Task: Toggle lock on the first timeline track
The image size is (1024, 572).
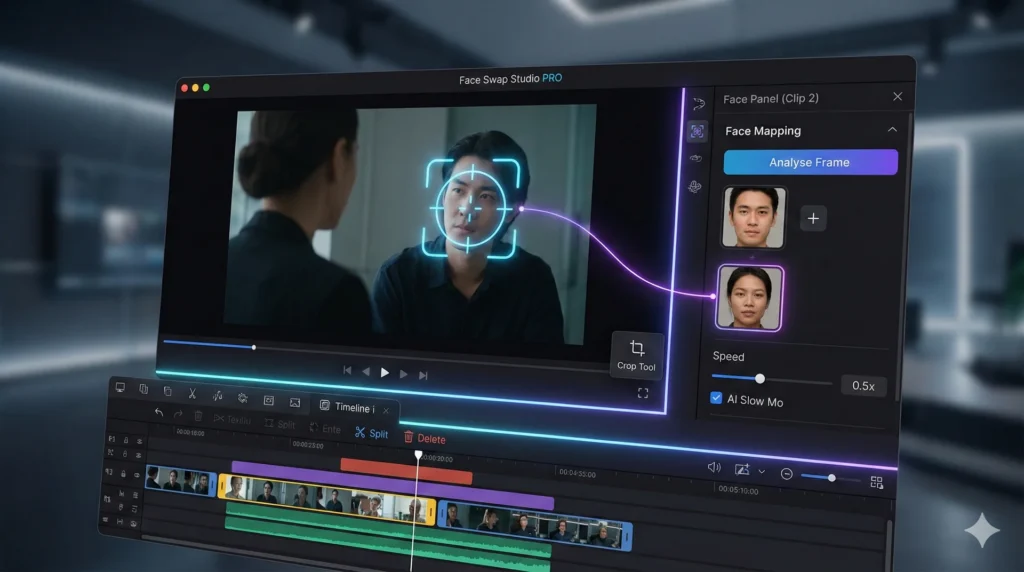Action: 125,440
